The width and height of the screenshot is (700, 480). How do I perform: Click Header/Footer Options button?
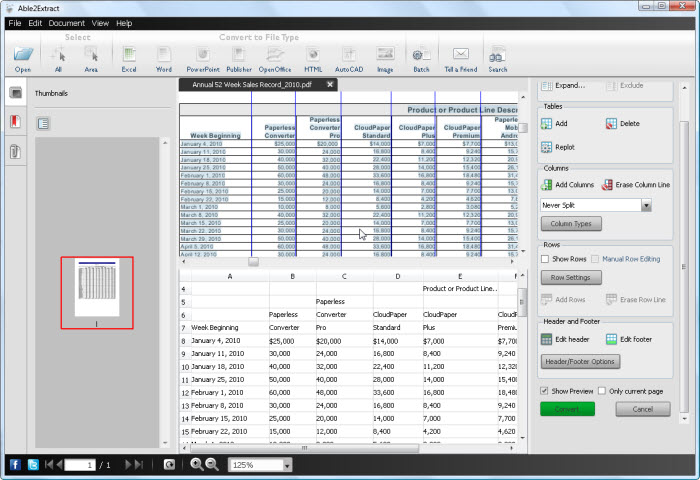[580, 361]
